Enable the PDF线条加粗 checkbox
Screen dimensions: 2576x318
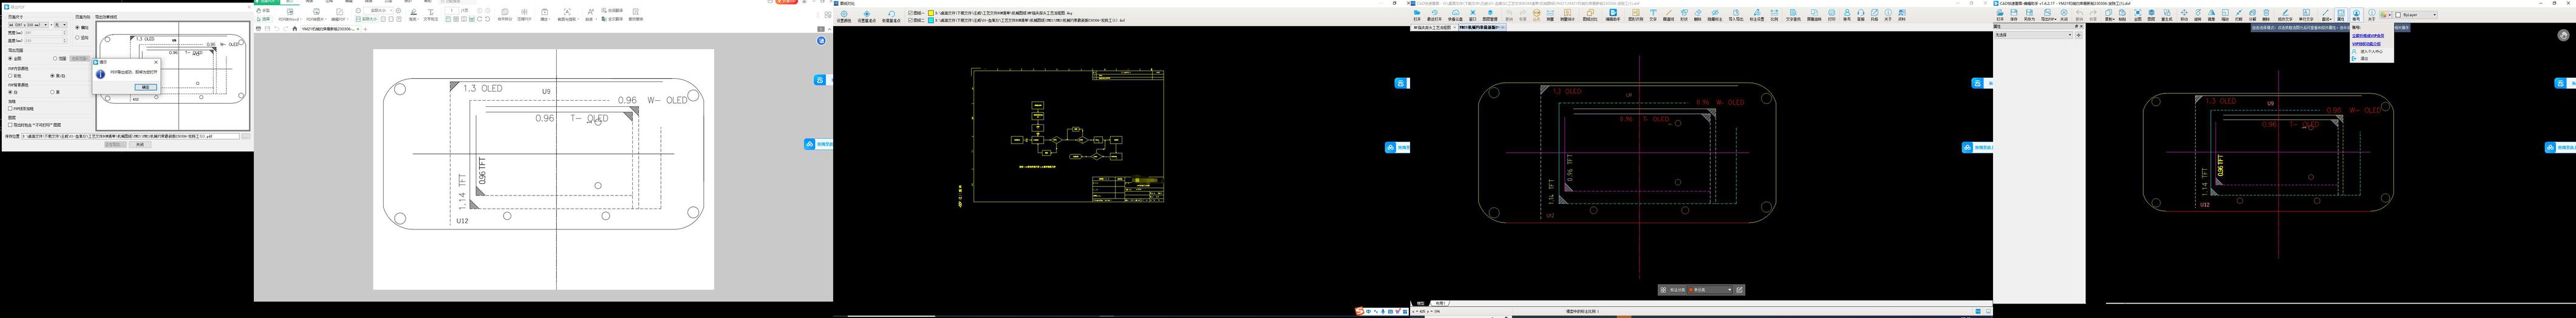pyautogui.click(x=10, y=108)
